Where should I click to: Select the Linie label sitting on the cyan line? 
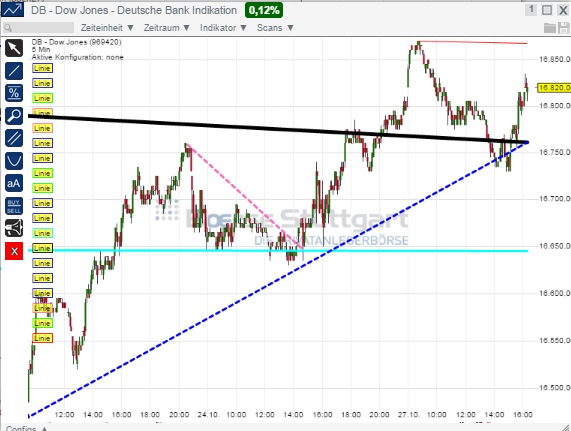pos(43,248)
